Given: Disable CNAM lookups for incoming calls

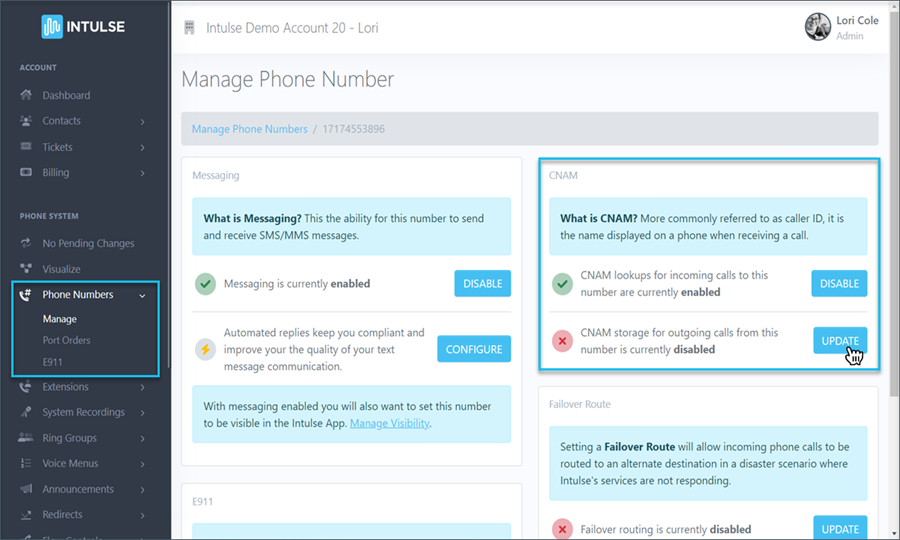Looking at the screenshot, I should click(x=839, y=283).
